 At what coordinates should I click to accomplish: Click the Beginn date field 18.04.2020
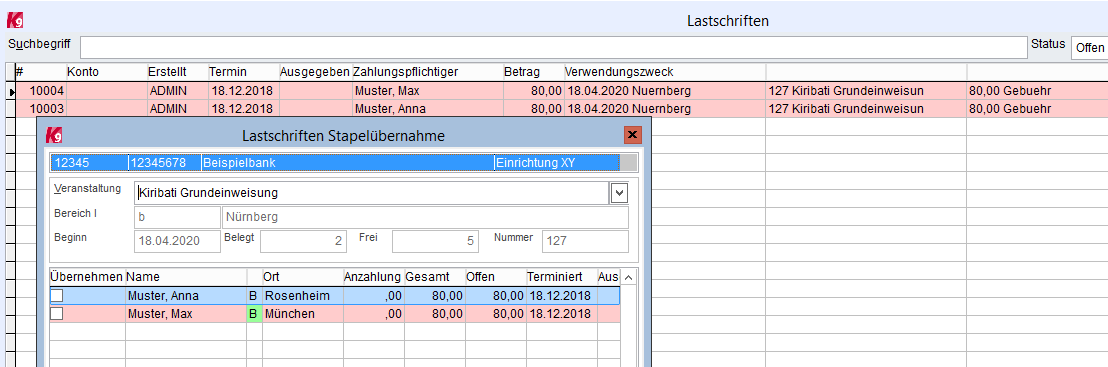point(177,241)
